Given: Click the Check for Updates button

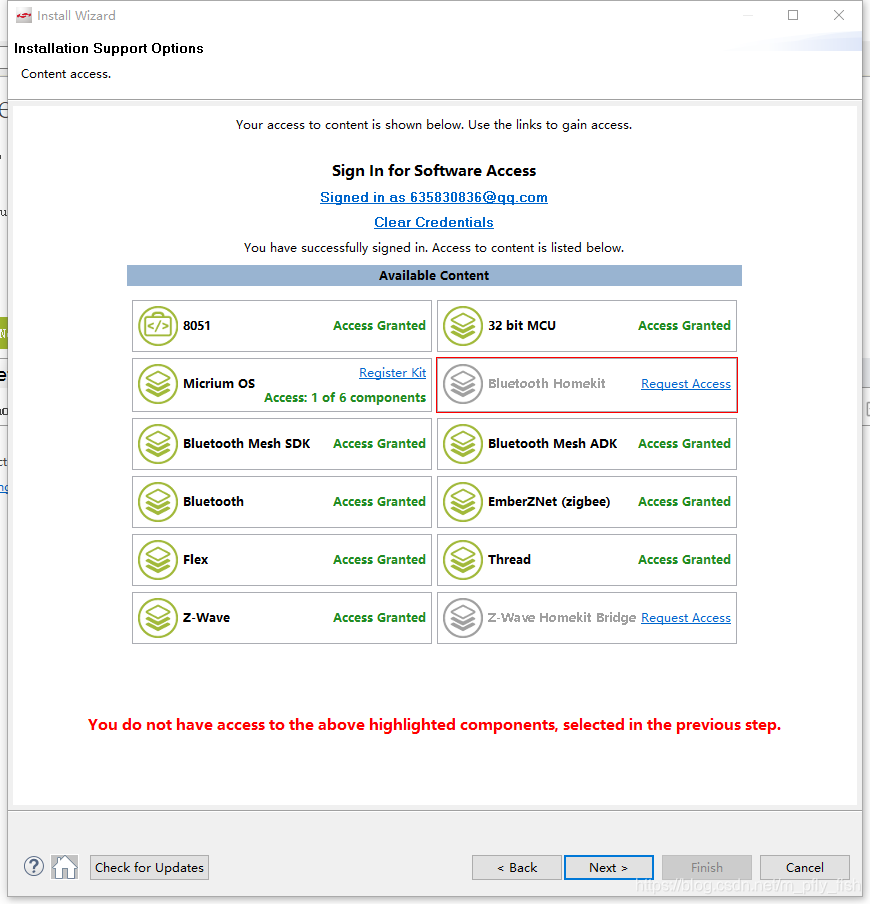Looking at the screenshot, I should coord(149,868).
